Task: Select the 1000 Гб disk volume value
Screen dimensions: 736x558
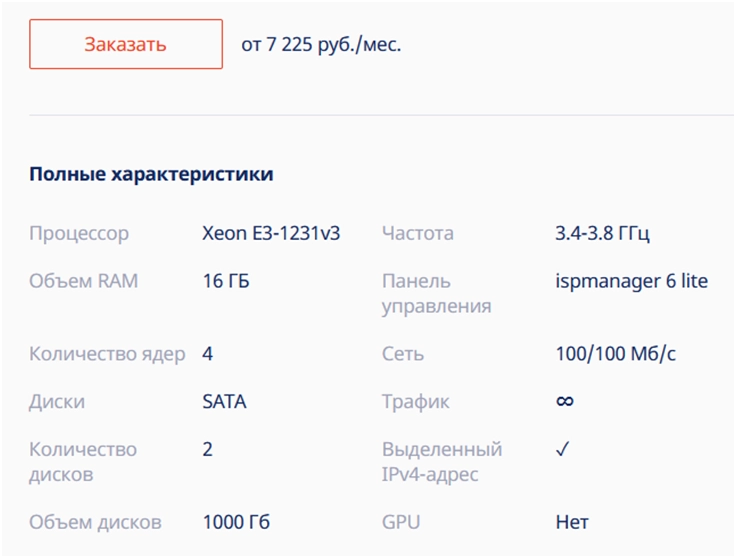Action: click(236, 521)
